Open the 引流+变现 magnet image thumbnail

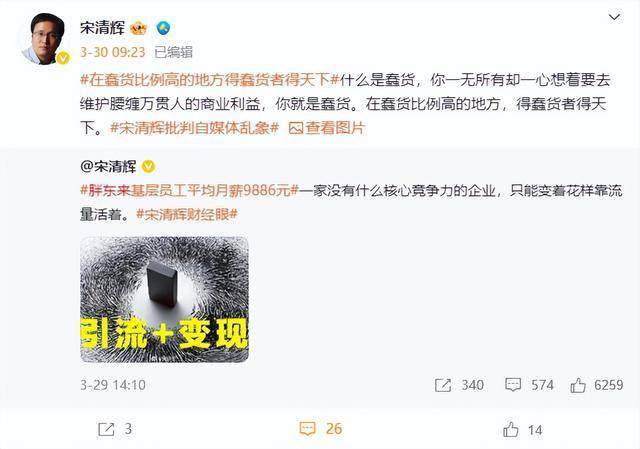tap(164, 299)
